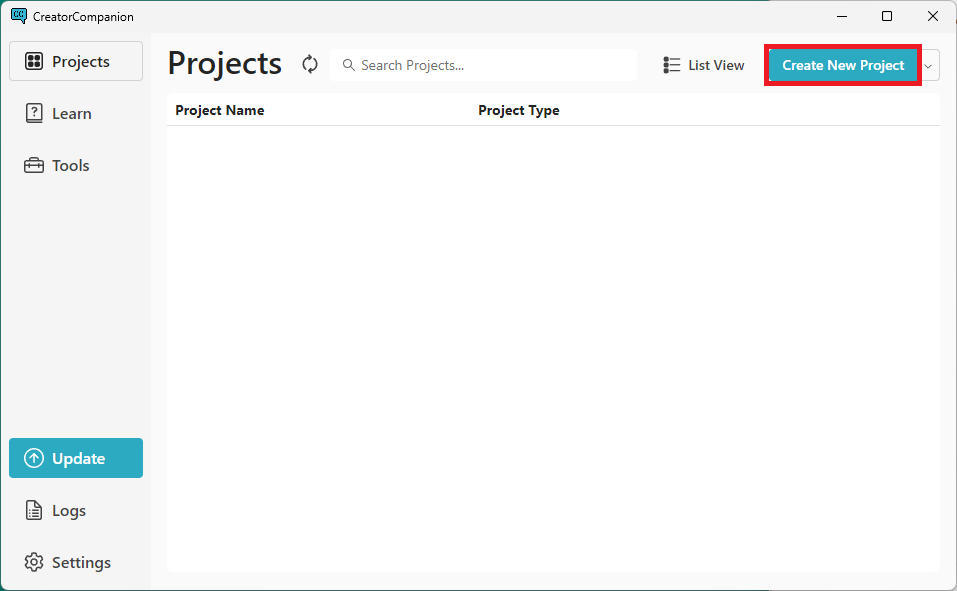Viewport: 957px width, 591px height.
Task: Minimize the CreatorCompanion window
Action: (841, 16)
